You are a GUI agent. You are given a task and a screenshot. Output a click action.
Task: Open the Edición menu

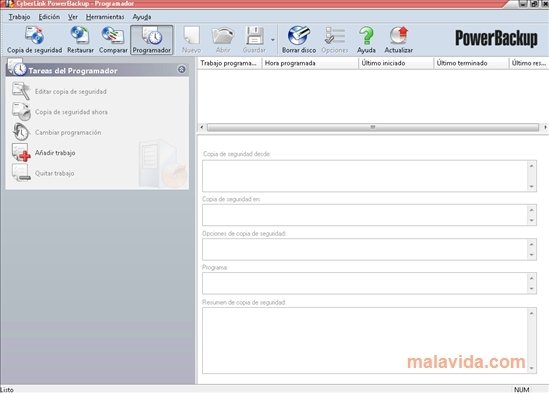pyautogui.click(x=49, y=17)
